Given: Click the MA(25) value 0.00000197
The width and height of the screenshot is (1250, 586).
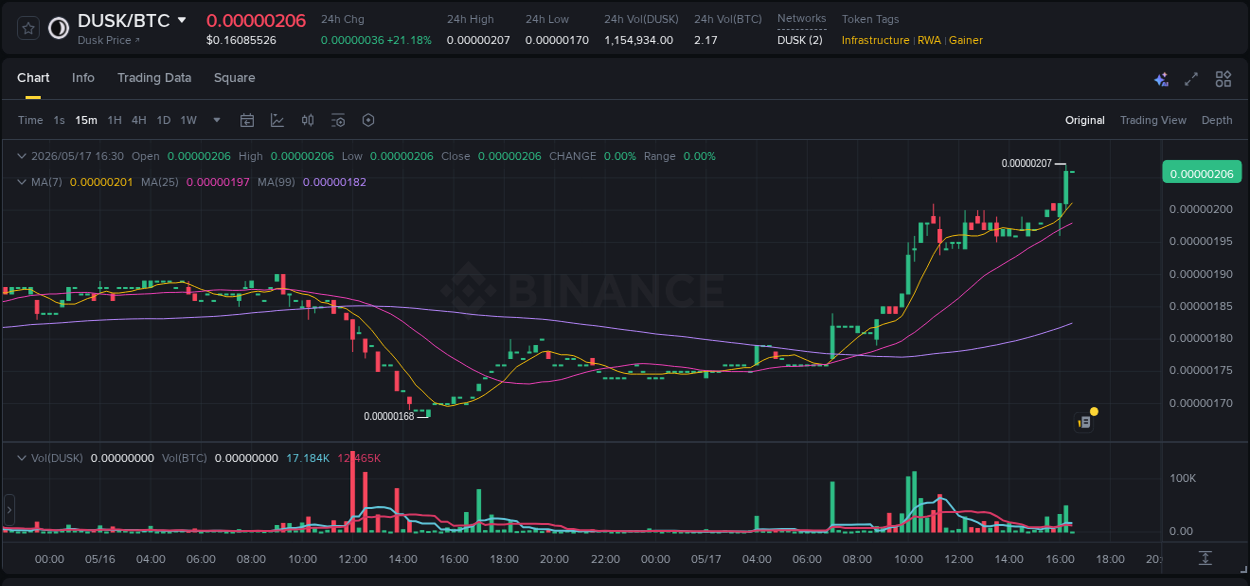Looking at the screenshot, I should click(218, 182).
